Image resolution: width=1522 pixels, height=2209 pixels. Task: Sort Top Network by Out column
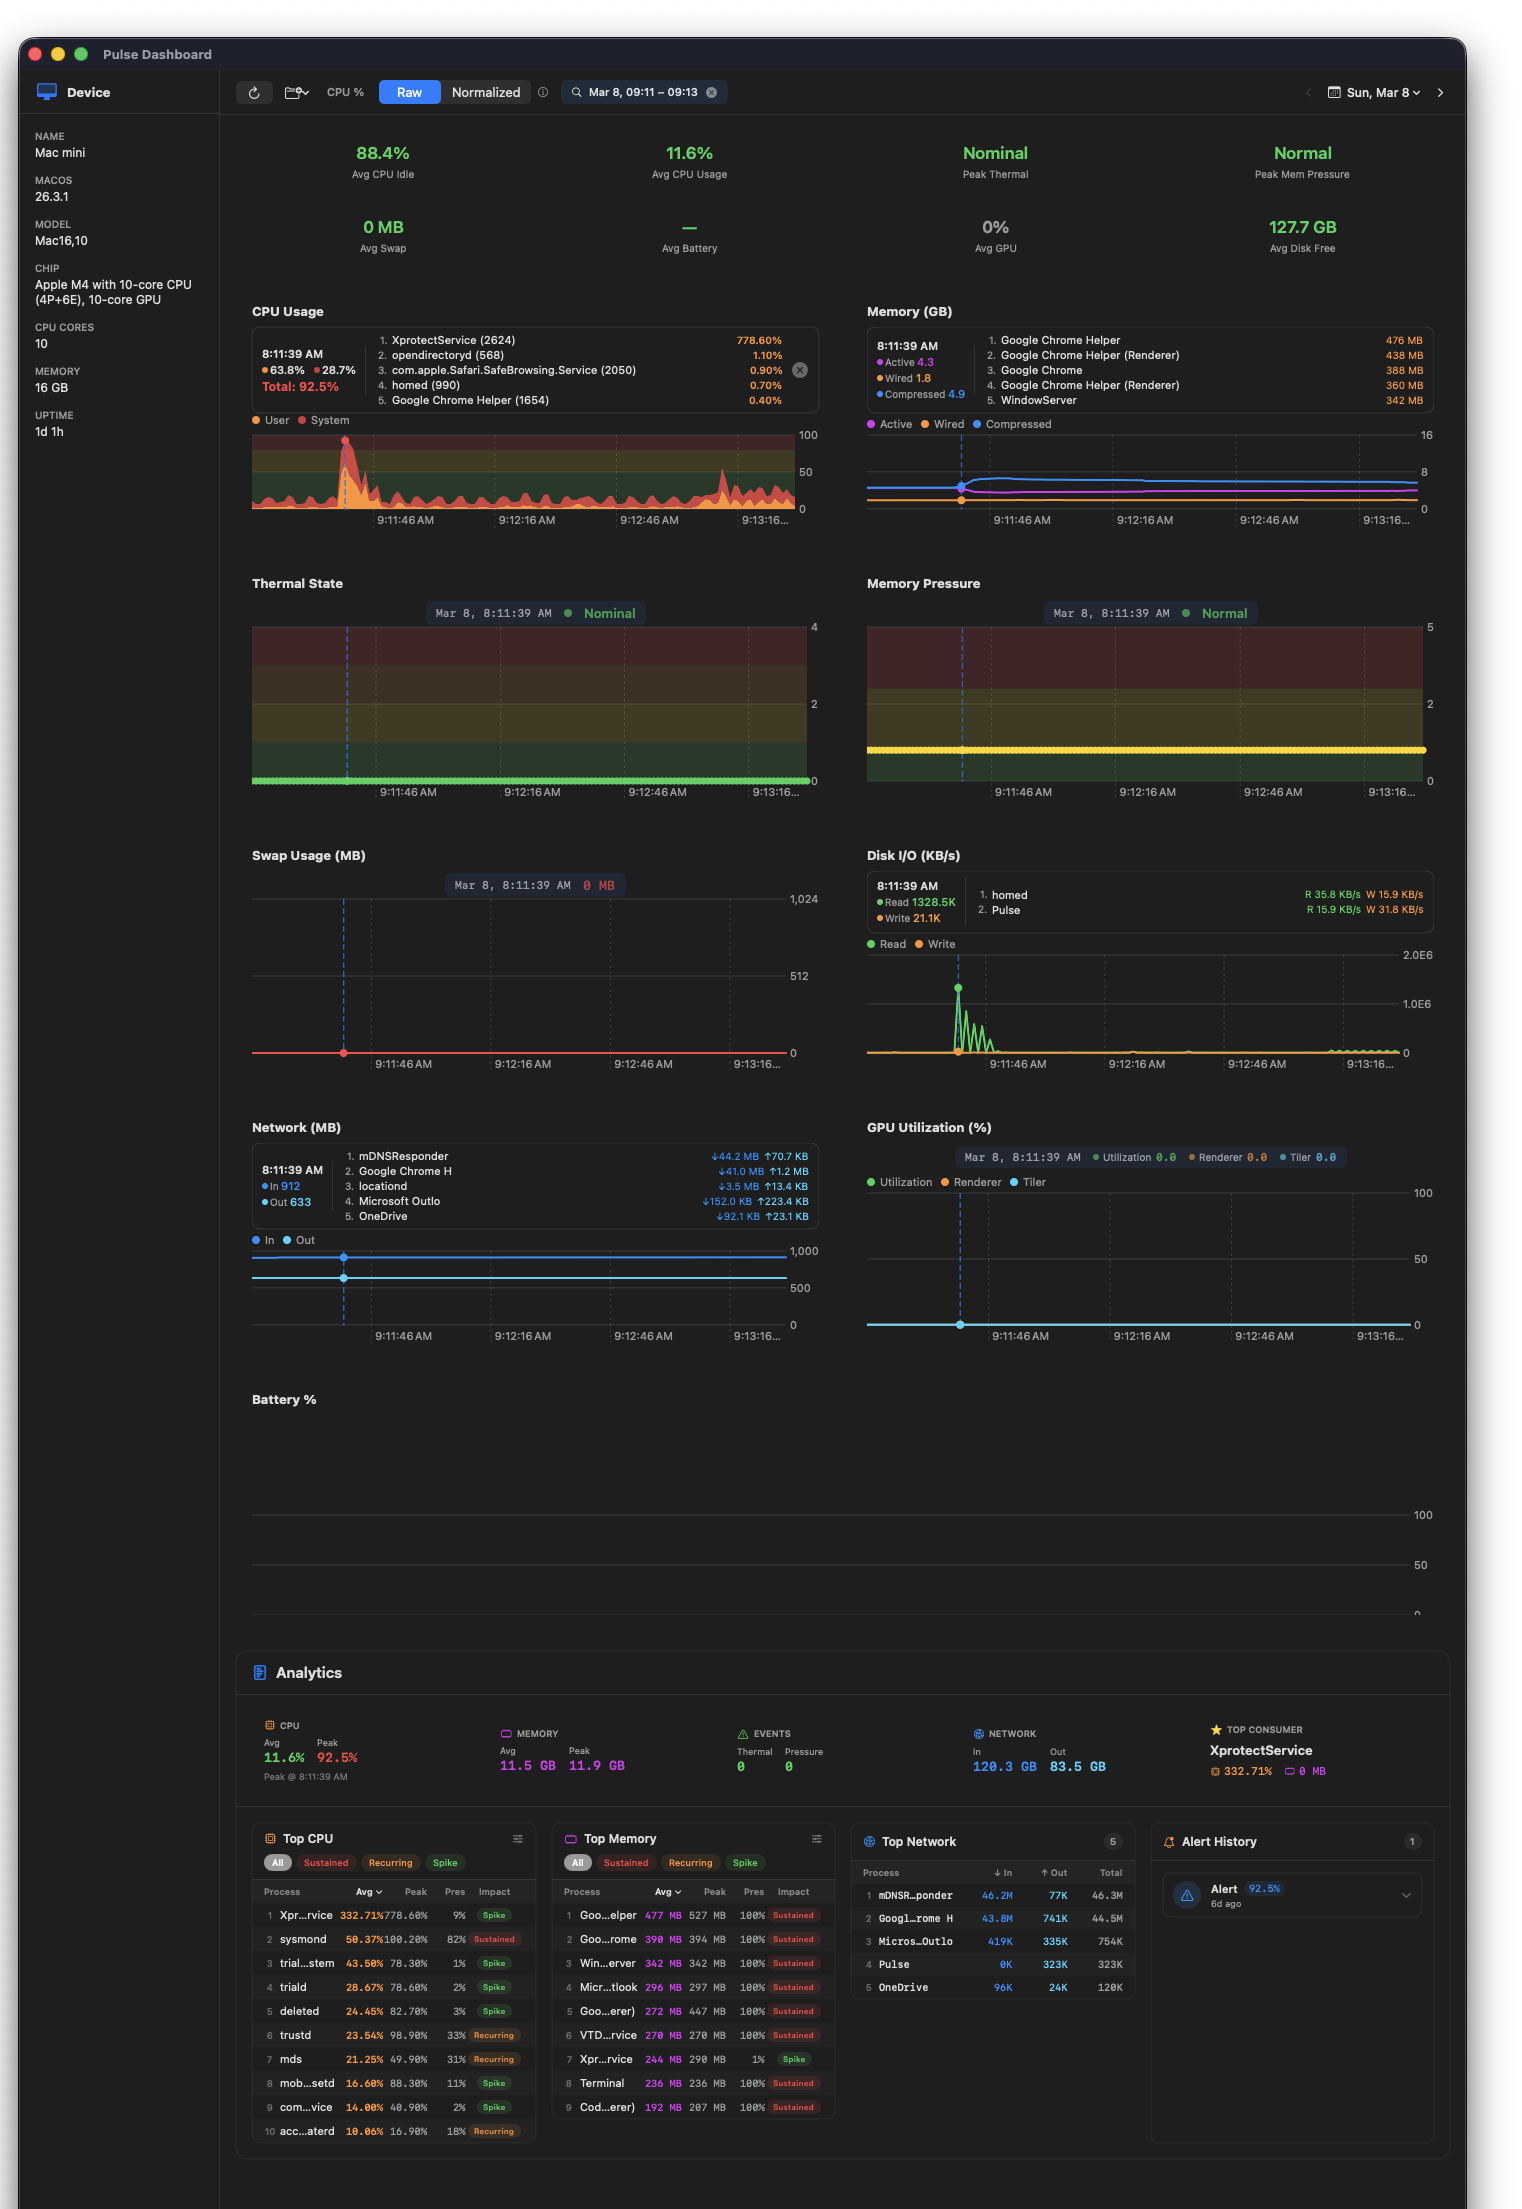(x=1054, y=1872)
